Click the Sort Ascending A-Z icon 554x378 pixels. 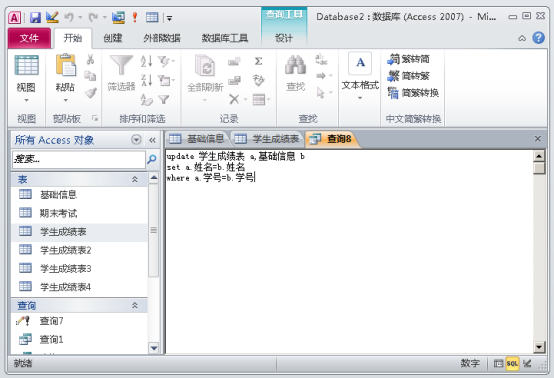tap(146, 61)
